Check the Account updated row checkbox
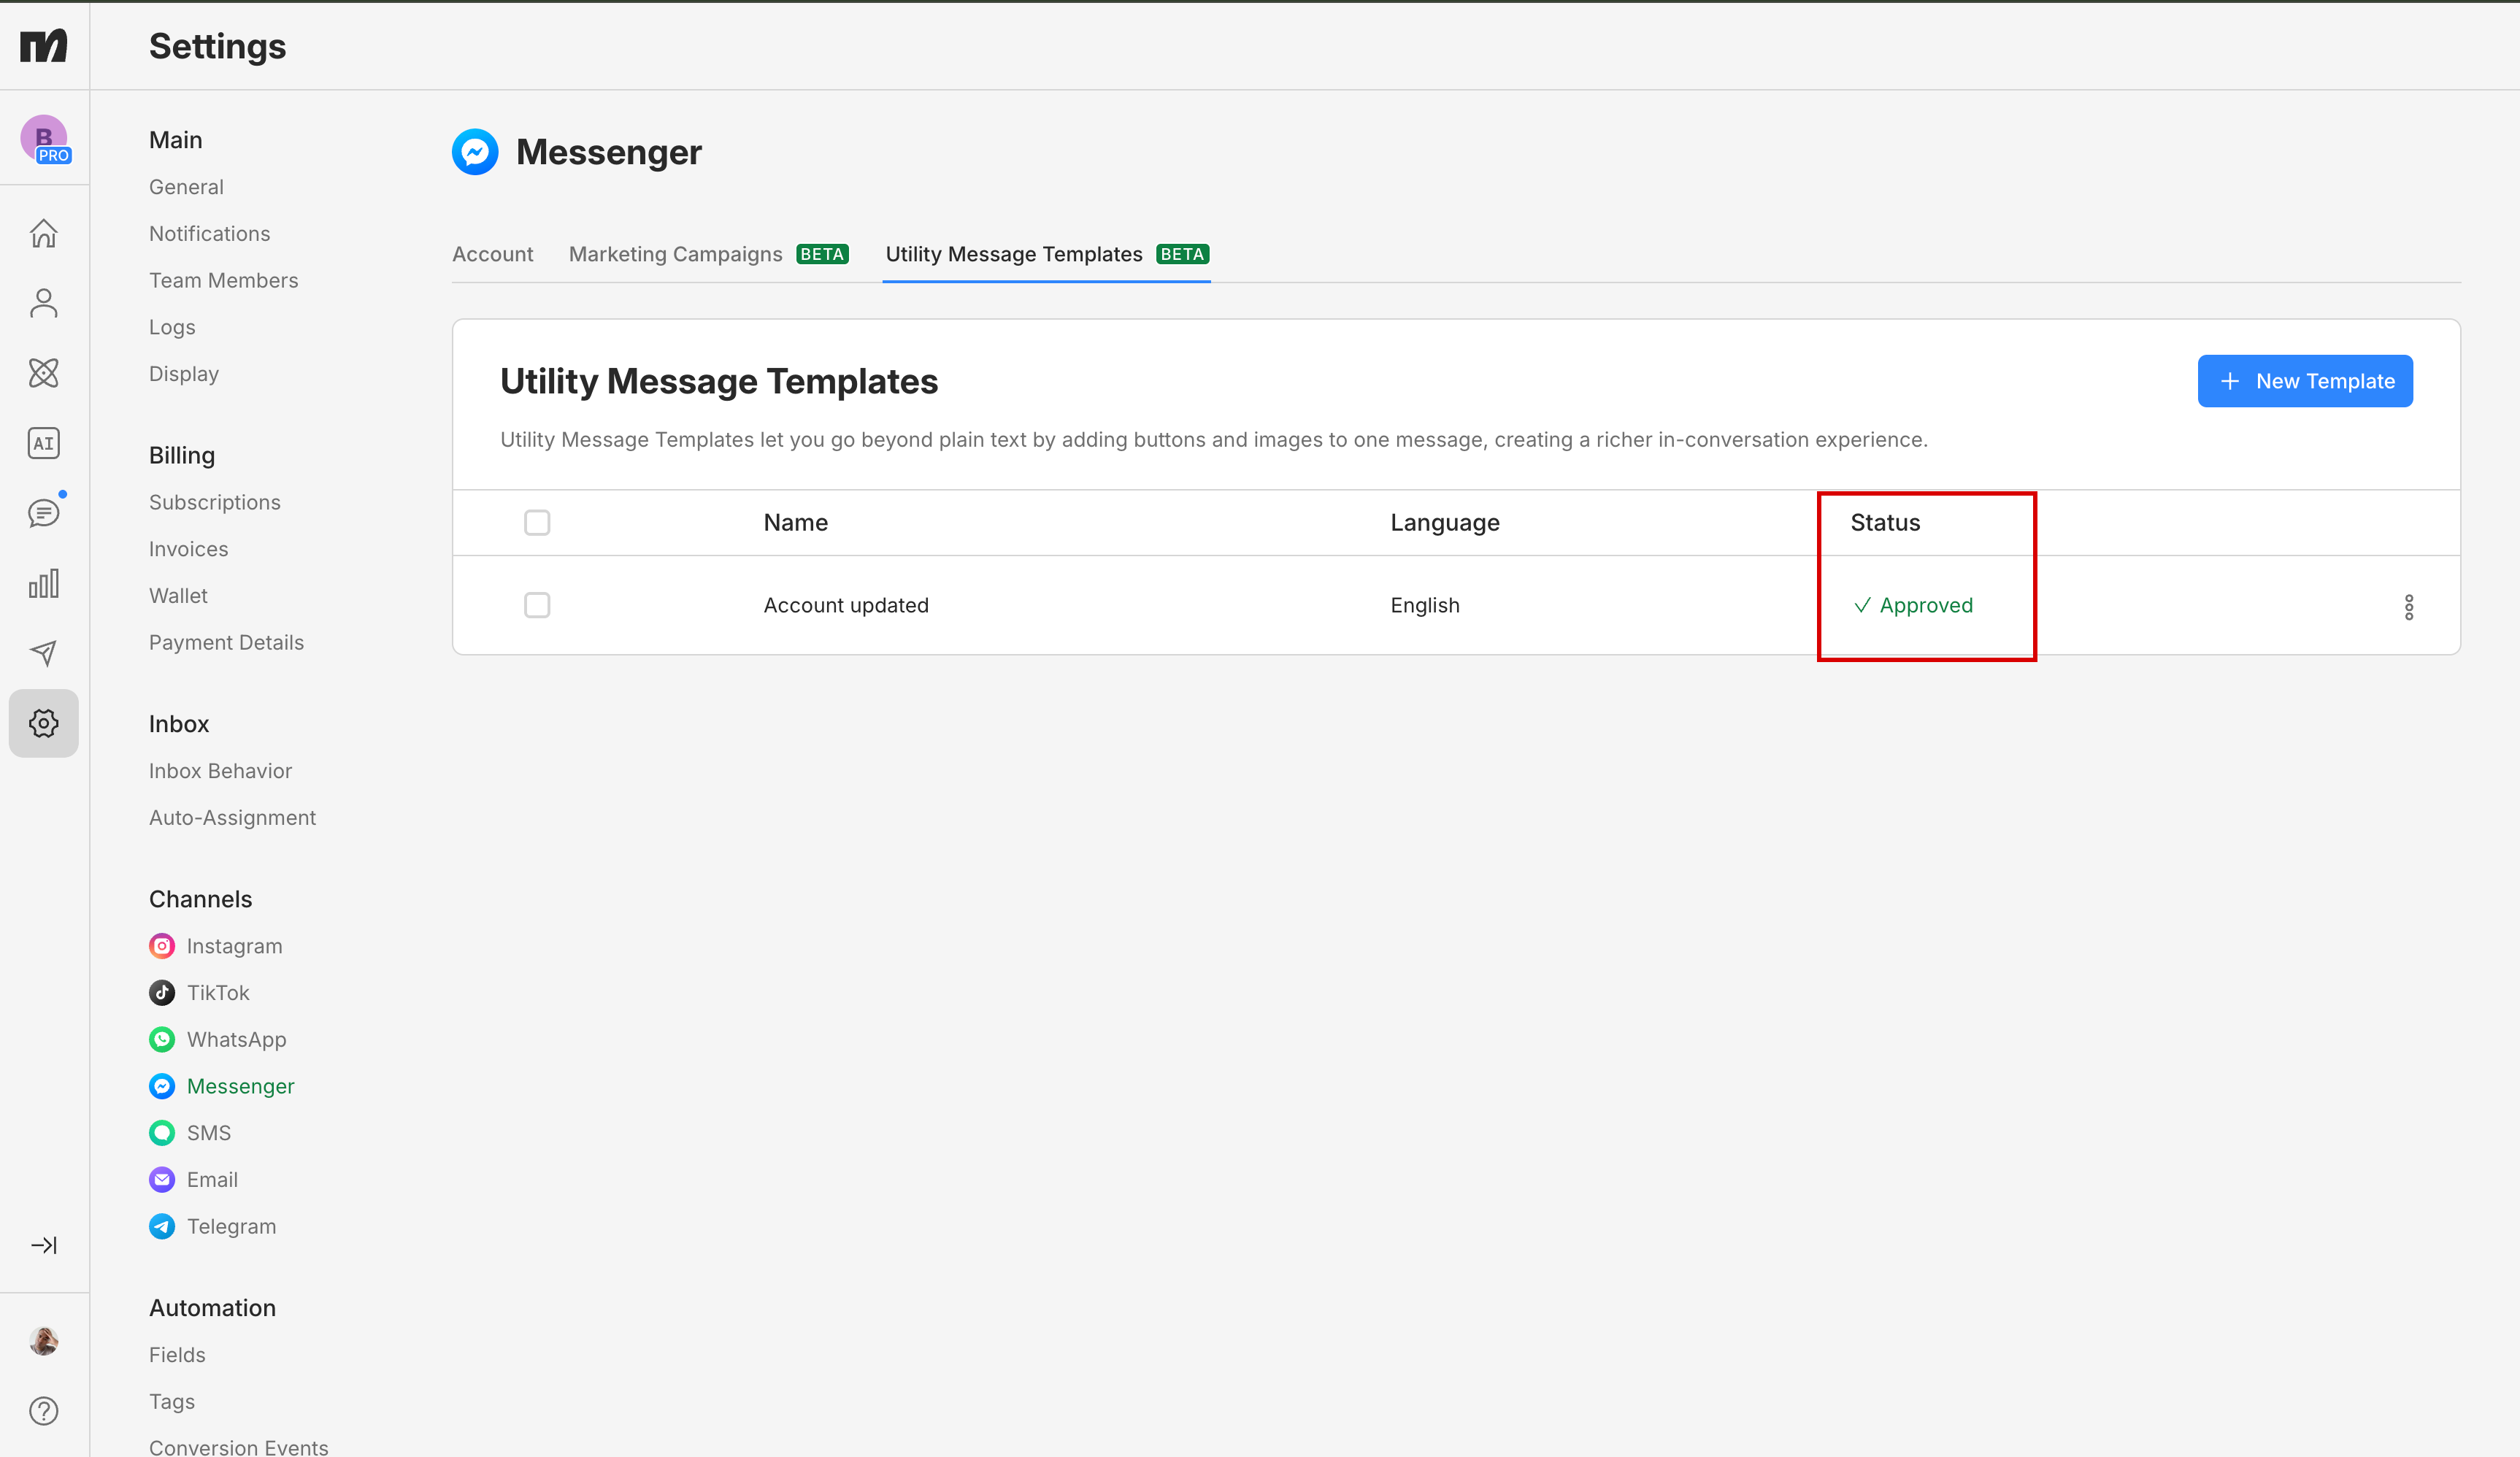This screenshot has width=2520, height=1457. tap(537, 605)
